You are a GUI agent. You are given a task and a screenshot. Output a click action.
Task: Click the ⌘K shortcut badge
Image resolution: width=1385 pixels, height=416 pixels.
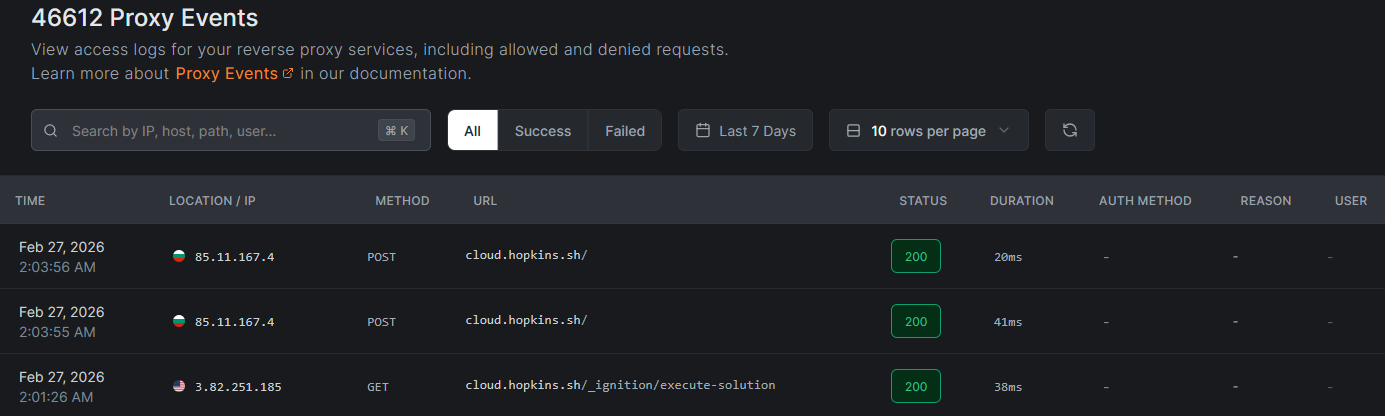tap(397, 131)
